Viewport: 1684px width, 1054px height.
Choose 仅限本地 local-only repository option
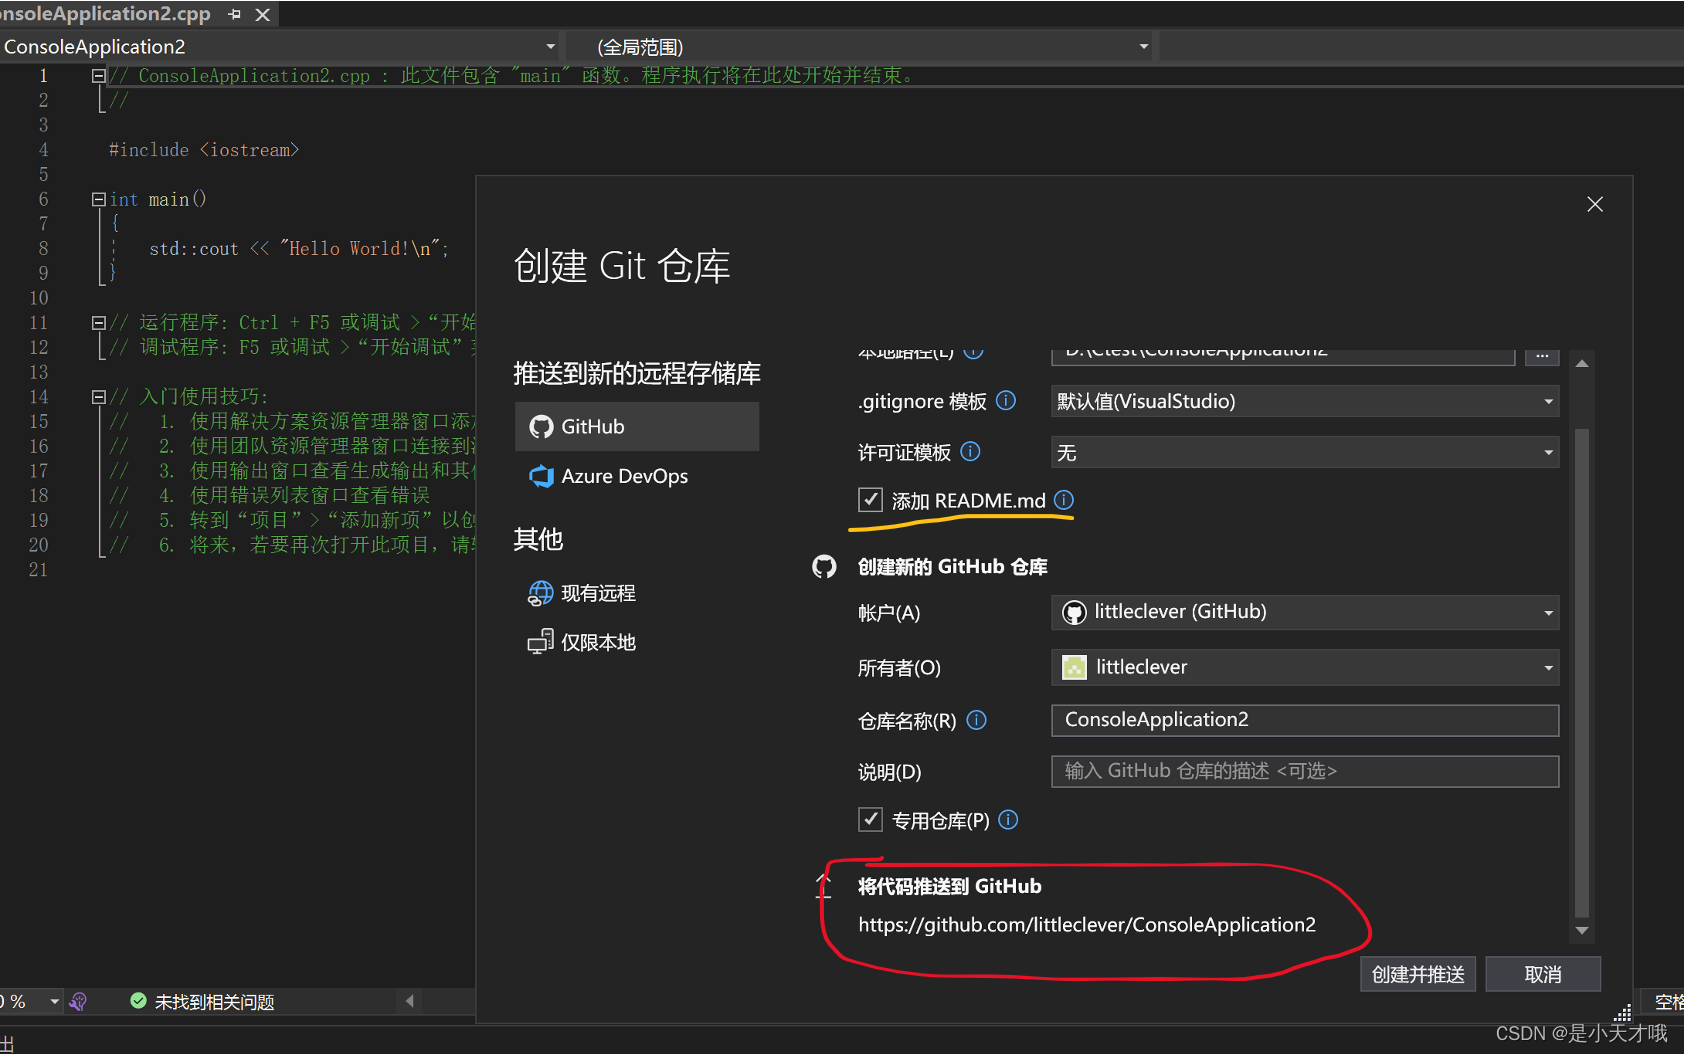pyautogui.click(x=598, y=641)
